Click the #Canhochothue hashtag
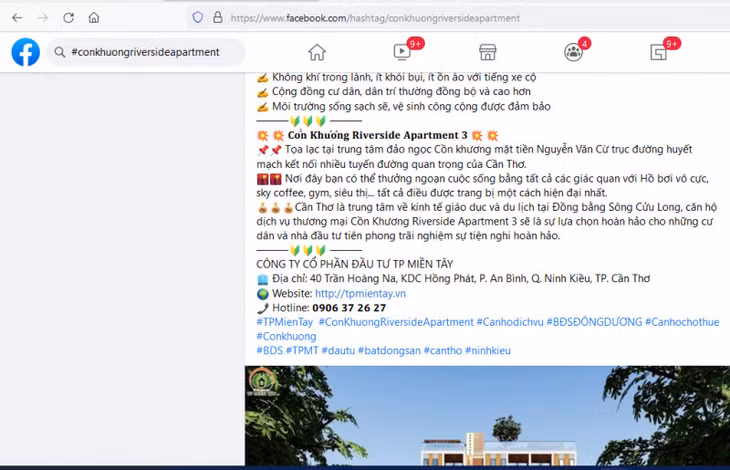Image resolution: width=730 pixels, height=470 pixels. pyautogui.click(x=682, y=322)
